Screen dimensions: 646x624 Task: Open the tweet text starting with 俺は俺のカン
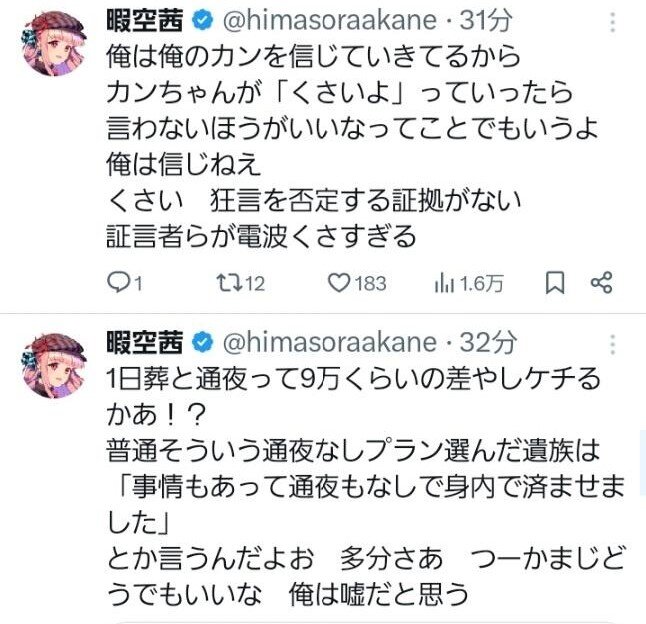tap(352, 146)
